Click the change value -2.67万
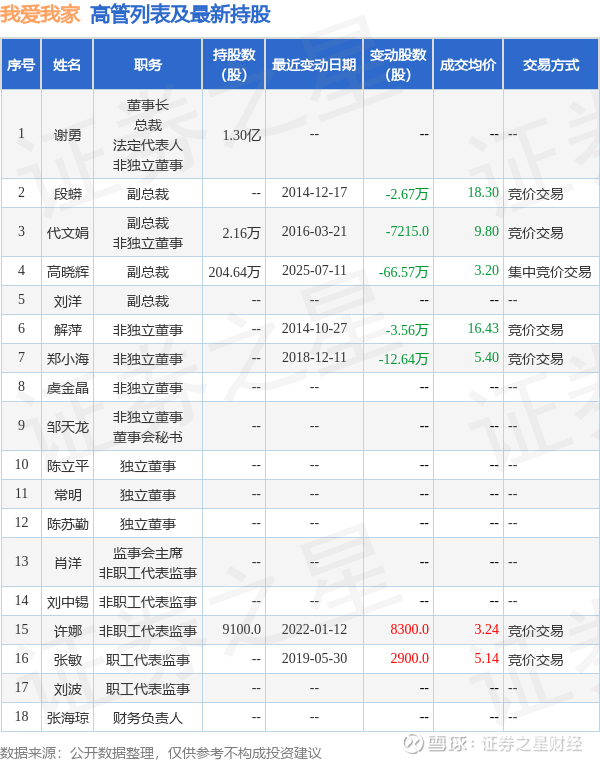This screenshot has height=762, width=600. [x=407, y=193]
